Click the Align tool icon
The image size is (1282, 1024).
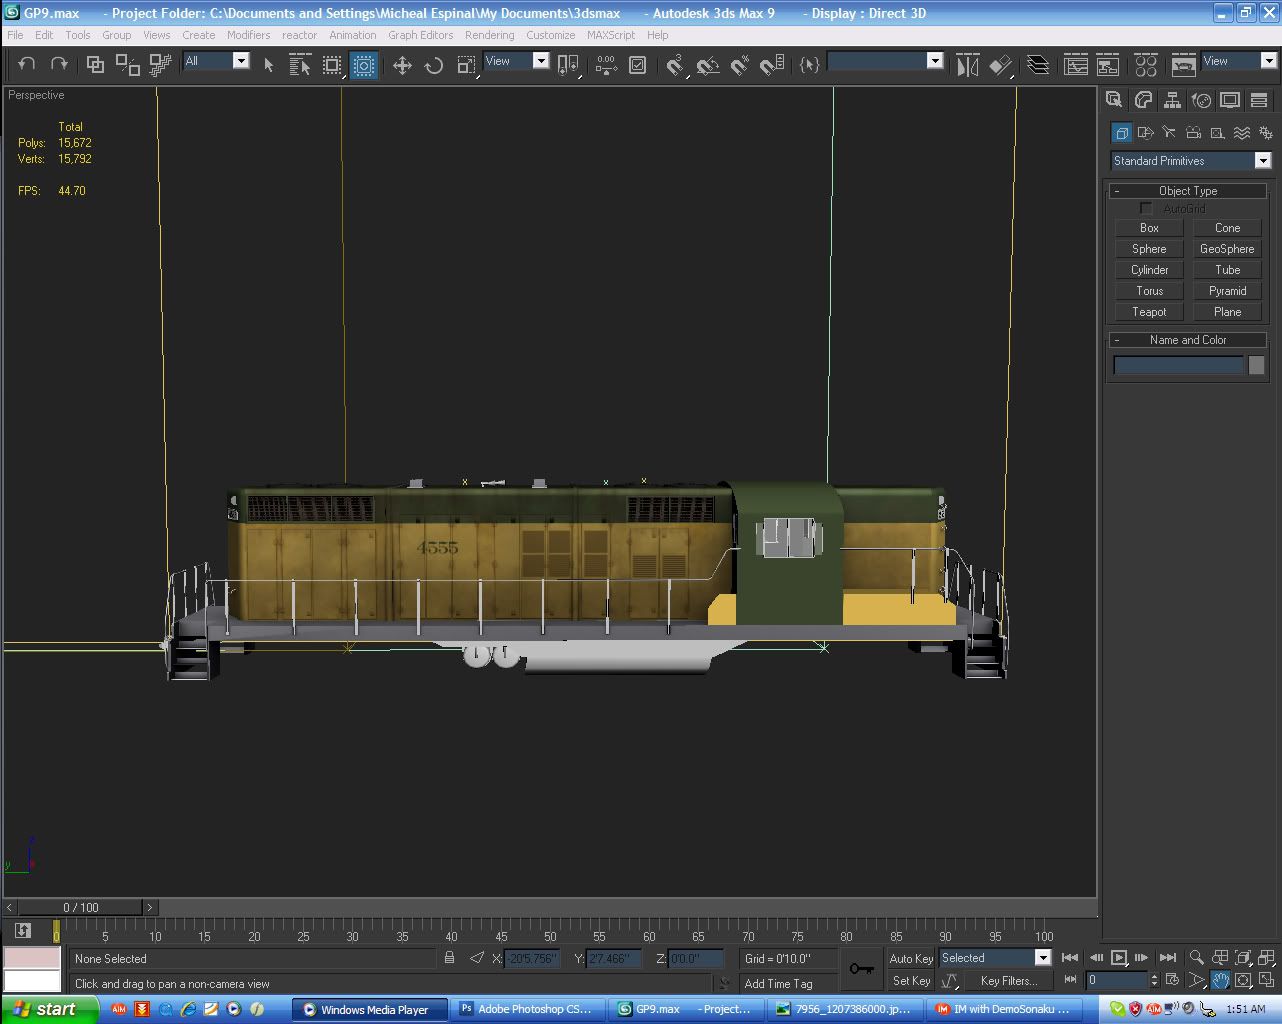[x=1000, y=64]
